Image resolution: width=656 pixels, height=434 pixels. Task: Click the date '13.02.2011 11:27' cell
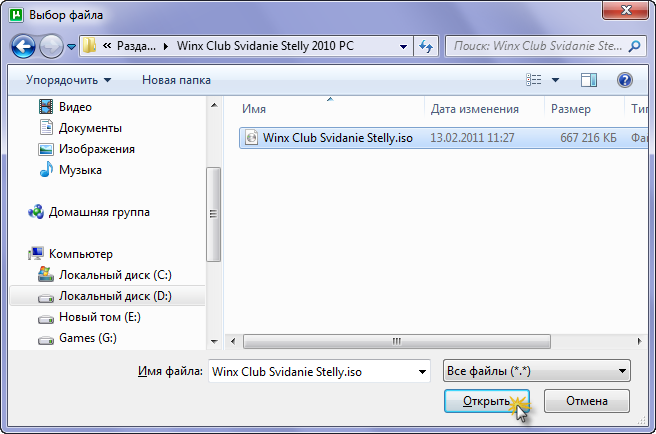(472, 138)
